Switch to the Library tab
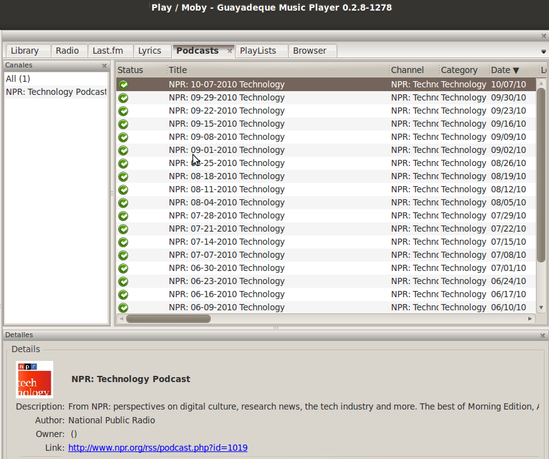This screenshot has width=549, height=459. [25, 51]
